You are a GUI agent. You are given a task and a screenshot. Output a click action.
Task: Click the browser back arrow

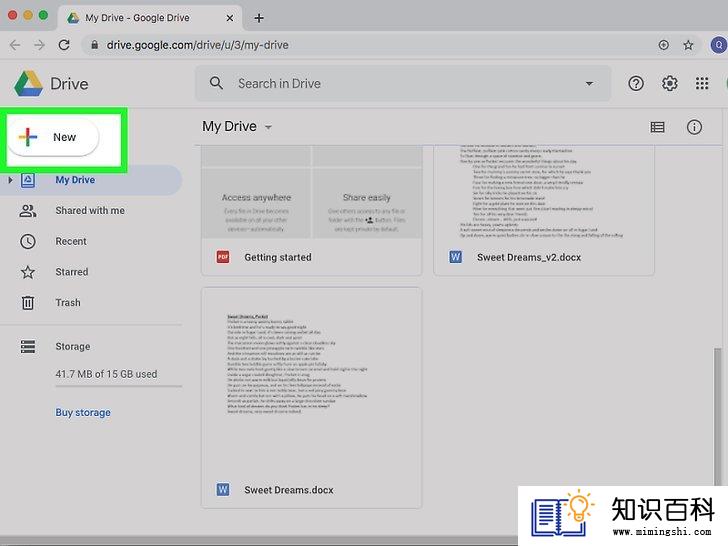tap(15, 45)
